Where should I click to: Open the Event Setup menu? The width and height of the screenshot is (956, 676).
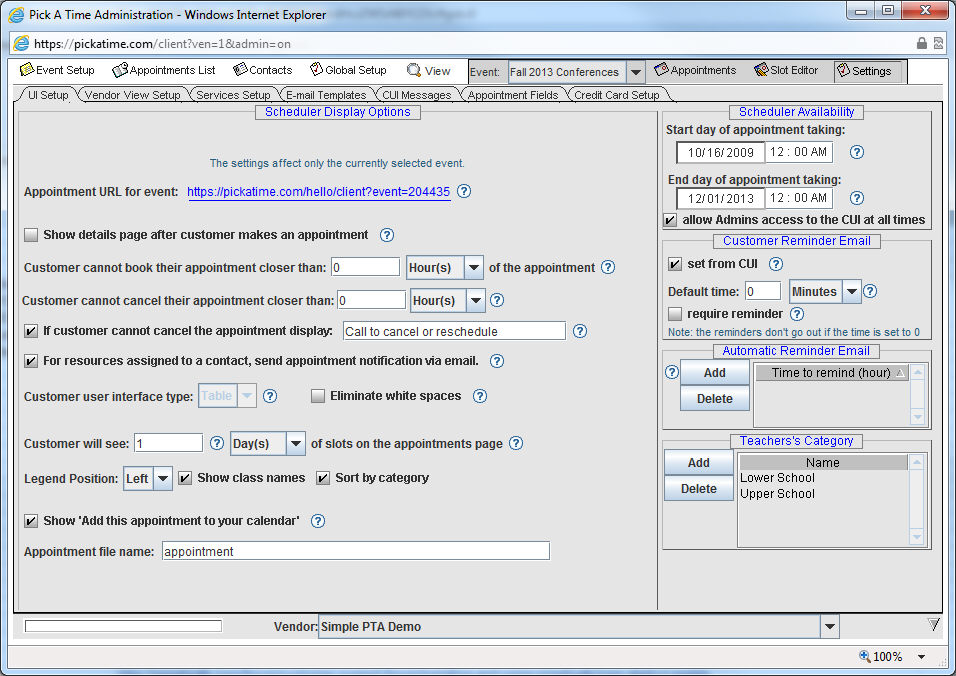[x=57, y=70]
